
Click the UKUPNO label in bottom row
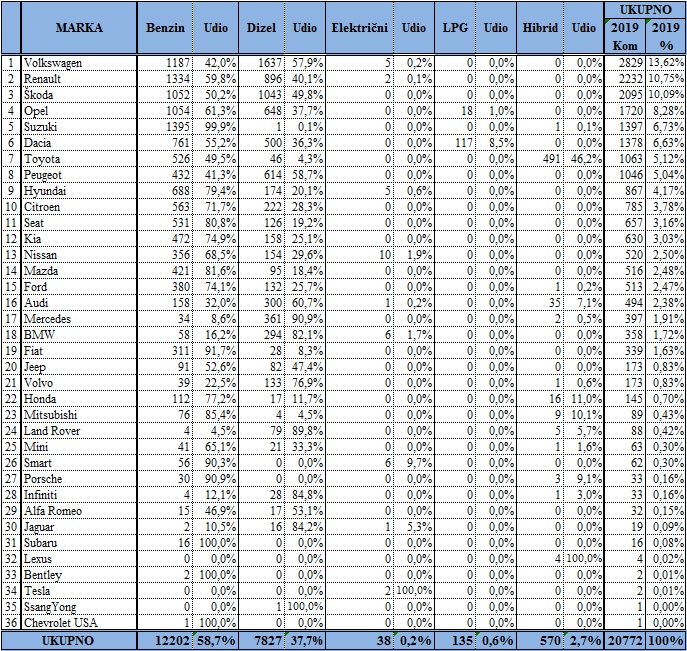68,638
